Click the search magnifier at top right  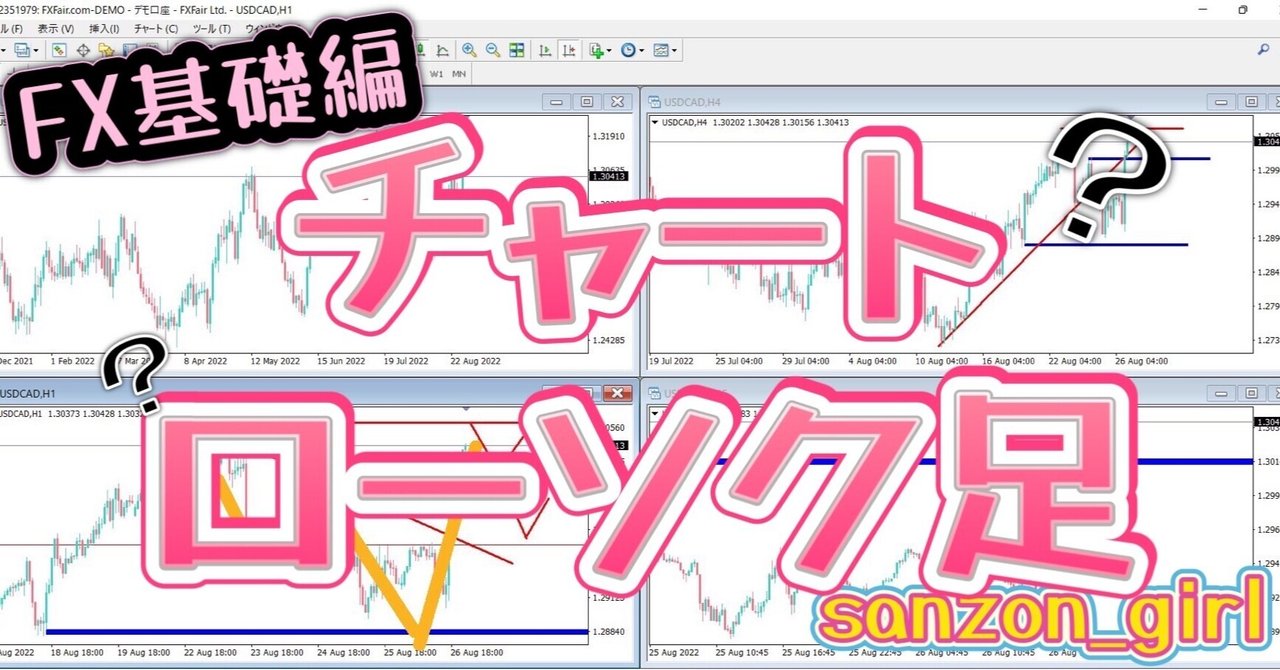click(1263, 49)
